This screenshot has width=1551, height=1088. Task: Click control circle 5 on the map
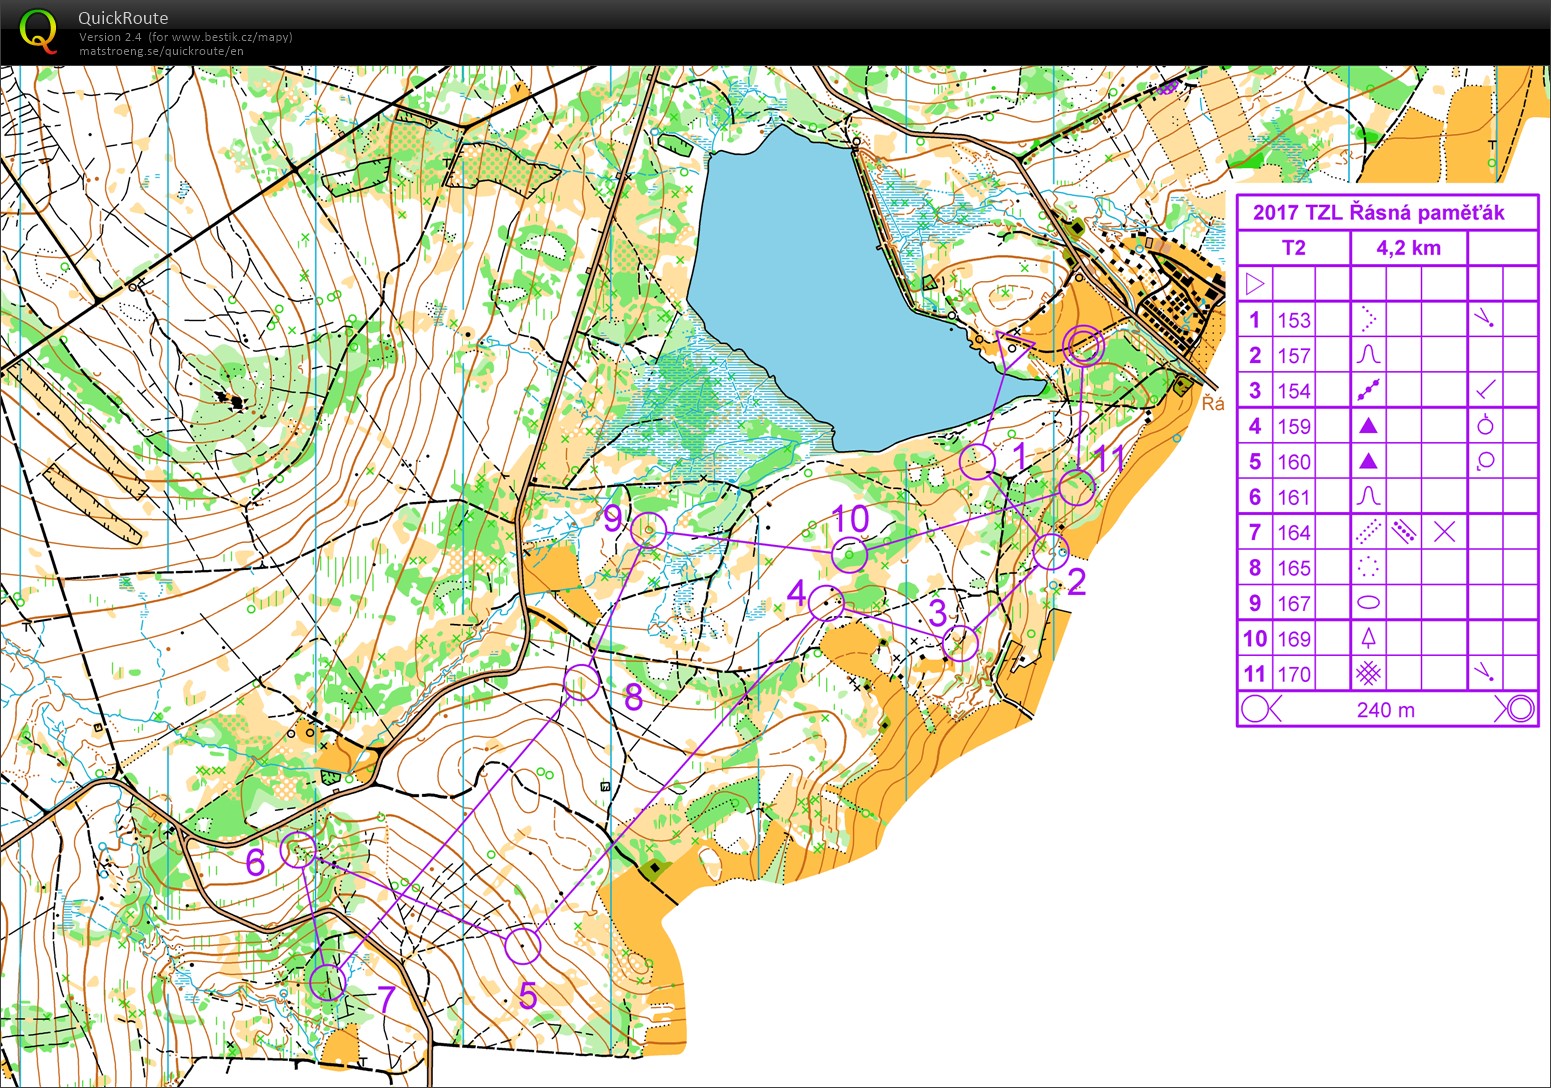(522, 945)
